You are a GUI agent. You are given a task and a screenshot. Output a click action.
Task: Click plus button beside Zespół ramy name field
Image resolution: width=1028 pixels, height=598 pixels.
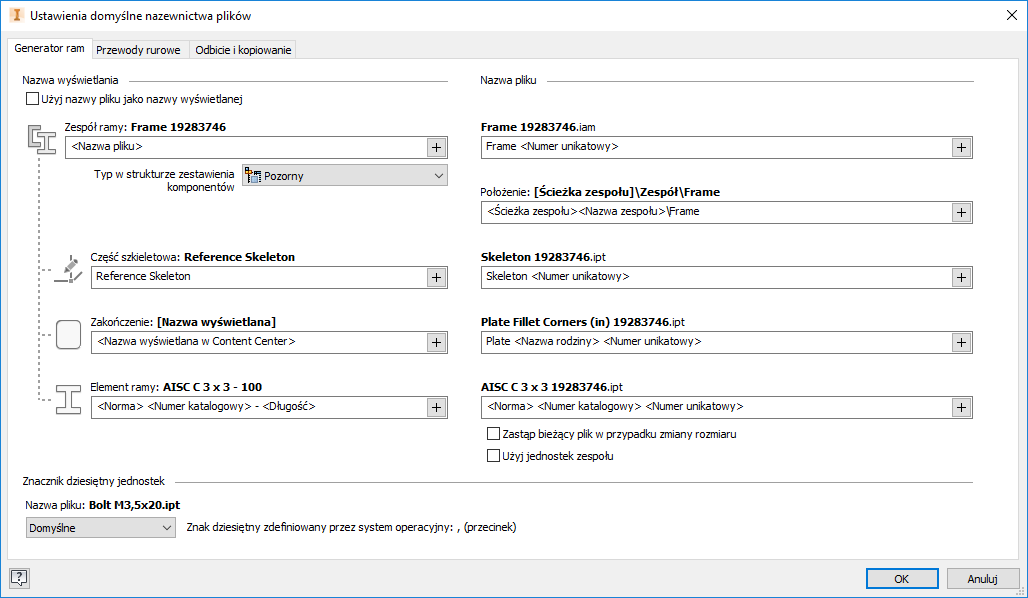click(x=436, y=147)
